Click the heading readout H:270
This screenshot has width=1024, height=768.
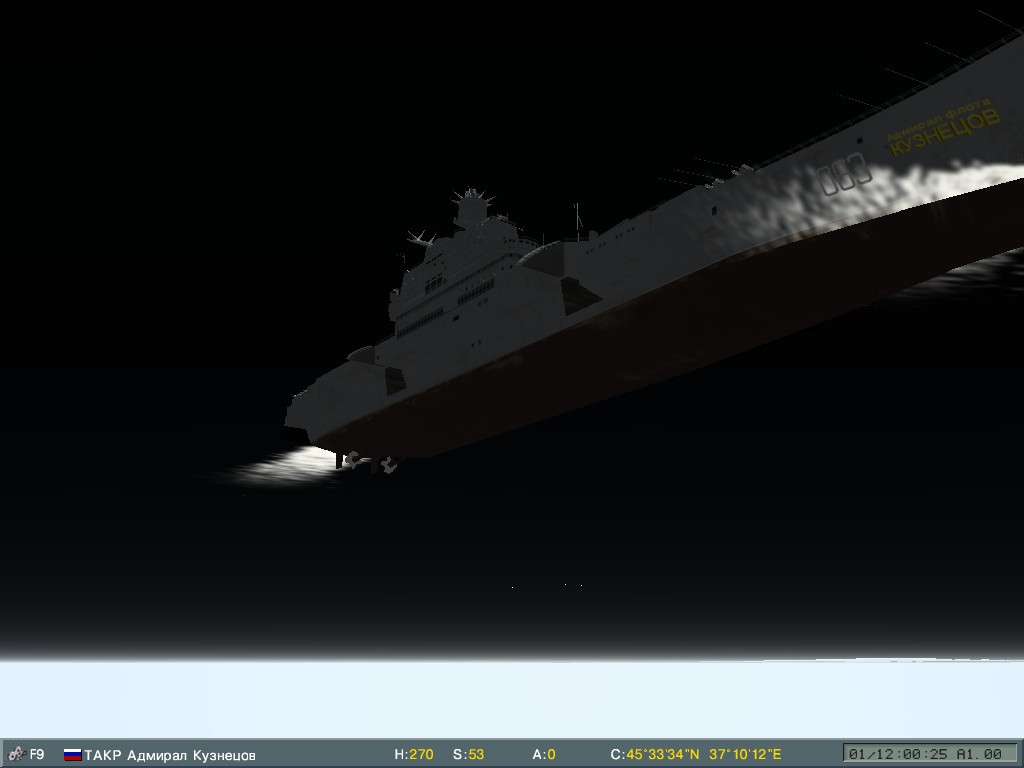point(414,755)
